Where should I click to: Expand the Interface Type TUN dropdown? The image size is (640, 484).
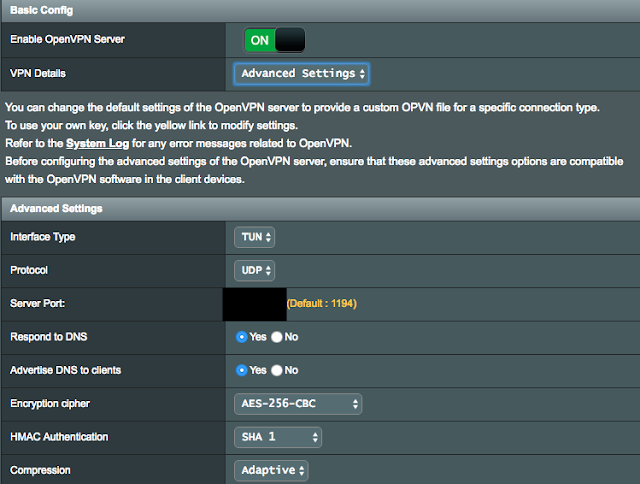[x=256, y=237]
